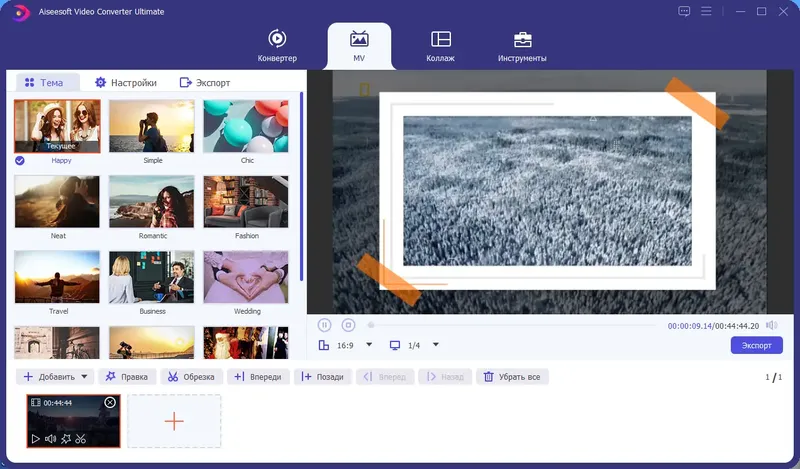Click the Обрезка trim button
Viewport: 800px width, 469px height.
click(191, 377)
